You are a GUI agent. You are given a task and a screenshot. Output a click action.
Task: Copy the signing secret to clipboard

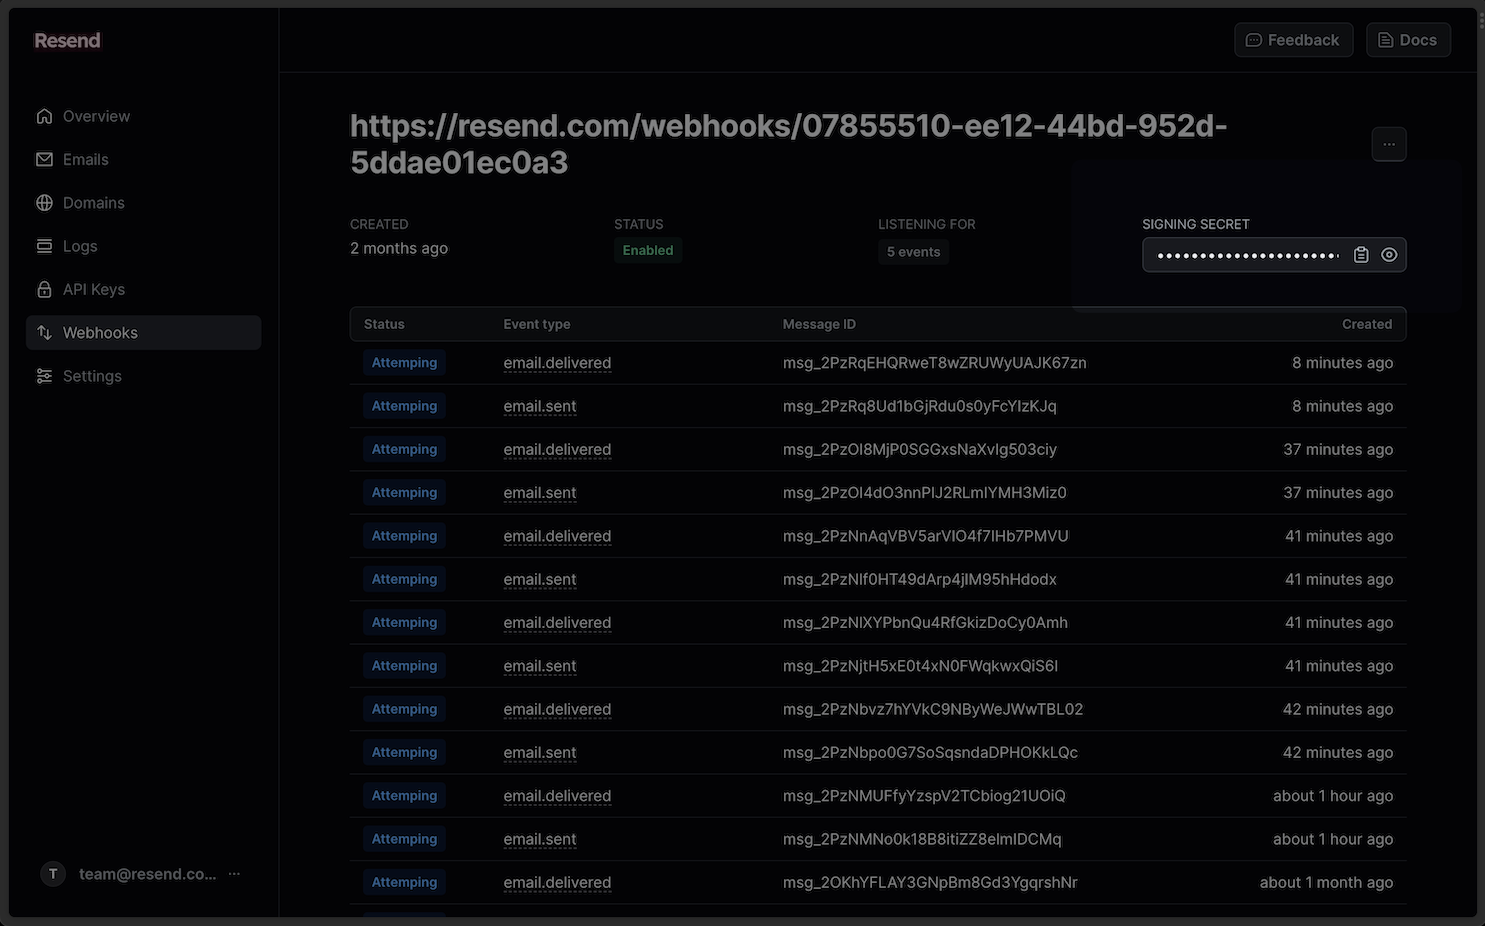point(1361,255)
